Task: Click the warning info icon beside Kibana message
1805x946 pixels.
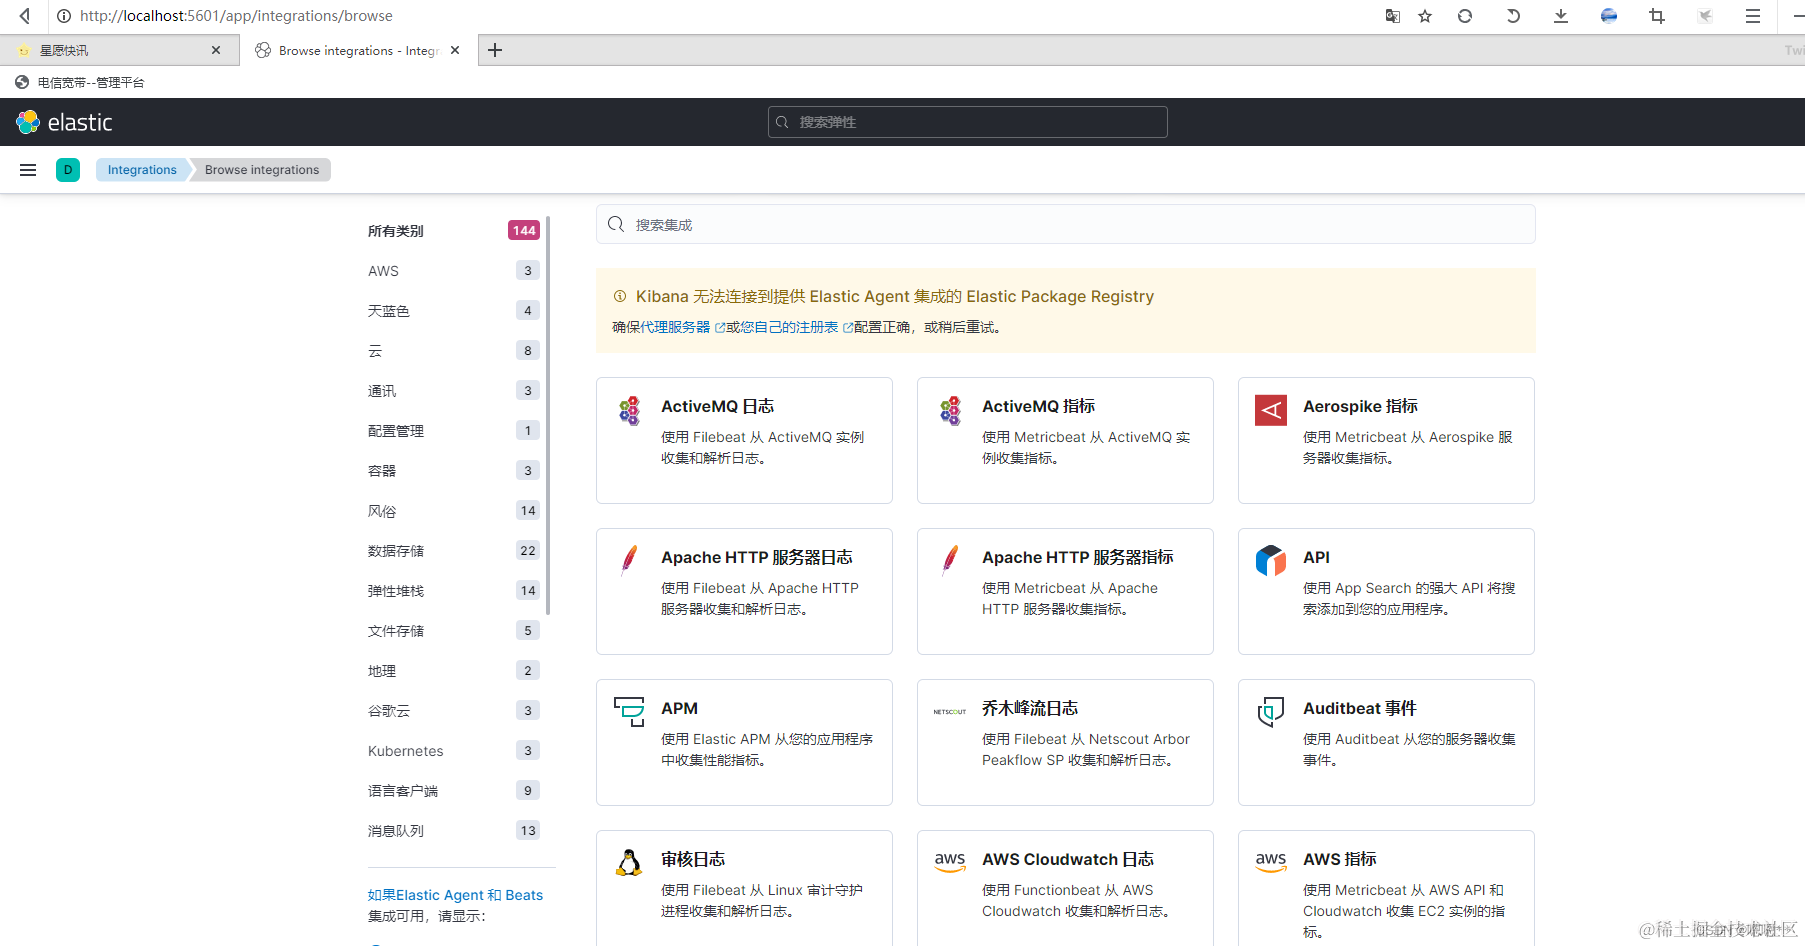Action: click(620, 297)
